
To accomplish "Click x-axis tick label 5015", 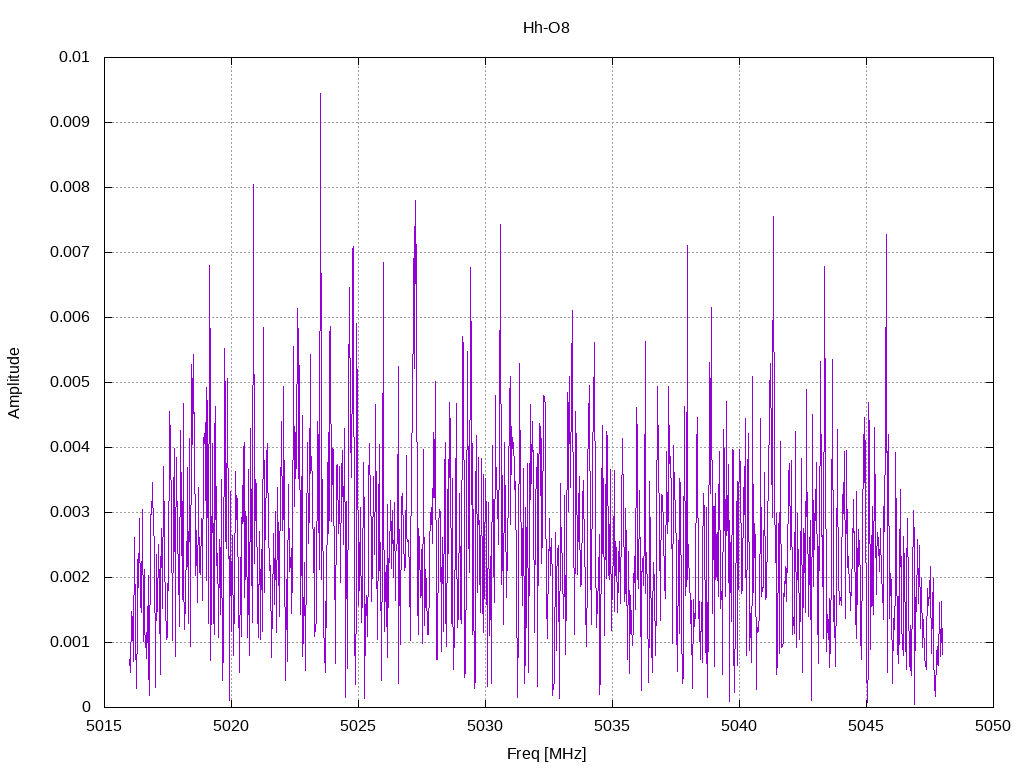I will [104, 726].
